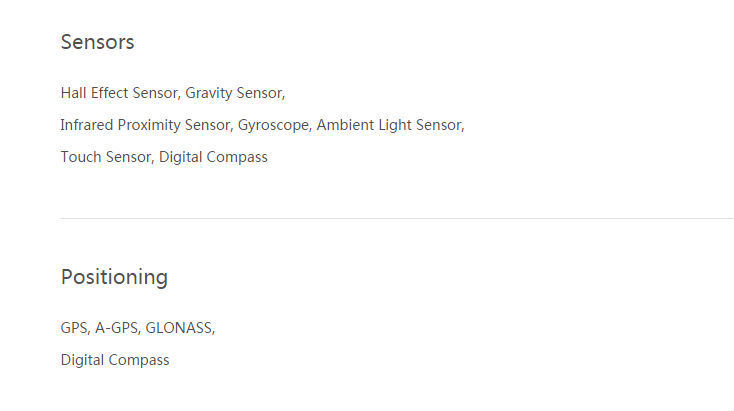This screenshot has width=734, height=411.
Task: Click Digital Compass under Positioning
Action: pyautogui.click(x=115, y=360)
